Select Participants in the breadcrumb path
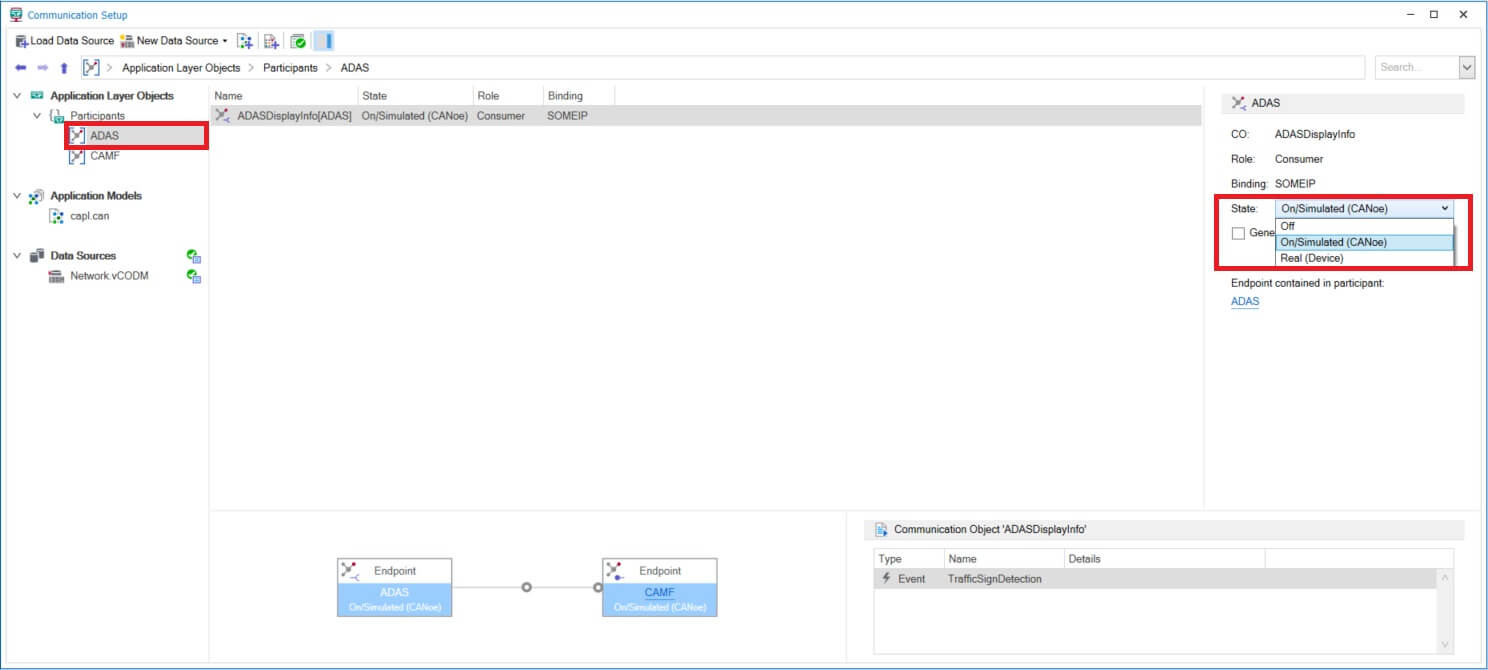 coord(290,68)
